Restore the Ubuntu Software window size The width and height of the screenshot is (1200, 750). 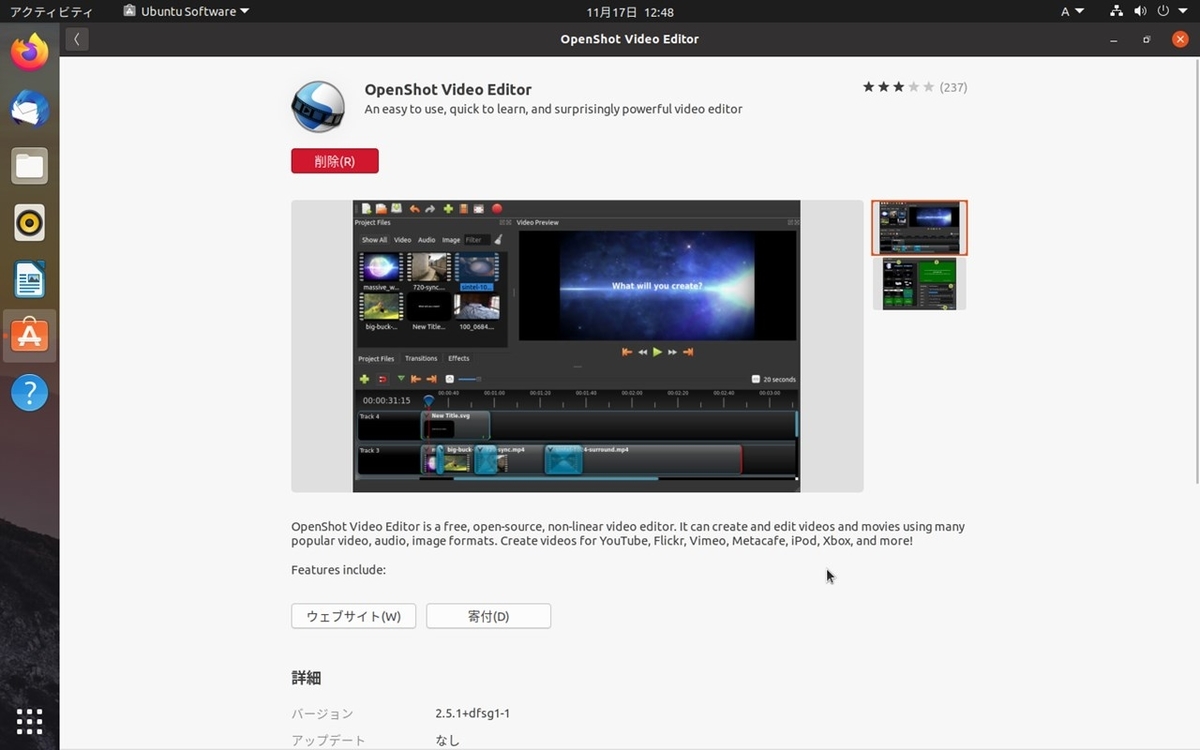coord(1147,40)
